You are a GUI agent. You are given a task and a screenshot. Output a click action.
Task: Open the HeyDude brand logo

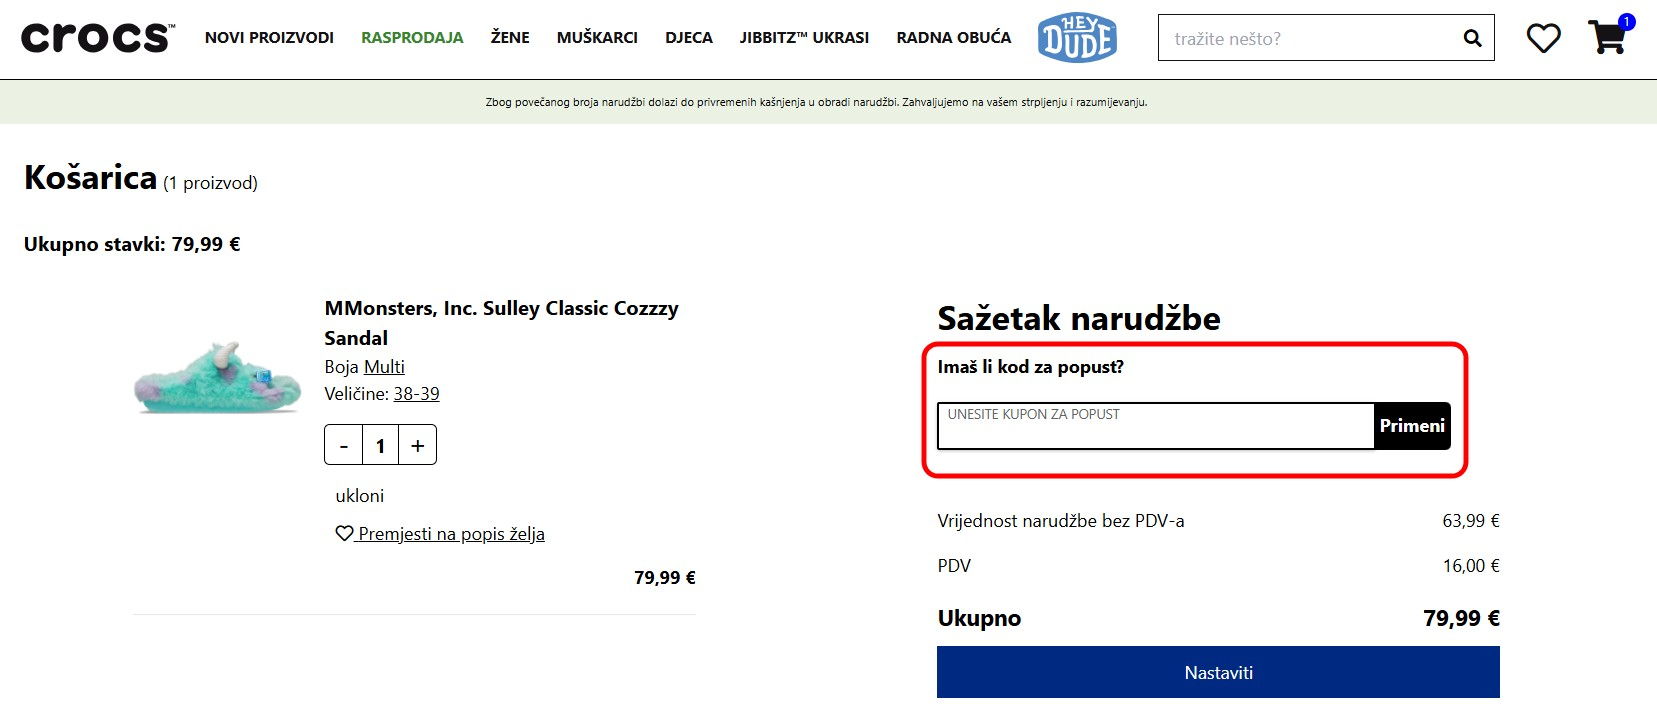(x=1077, y=38)
